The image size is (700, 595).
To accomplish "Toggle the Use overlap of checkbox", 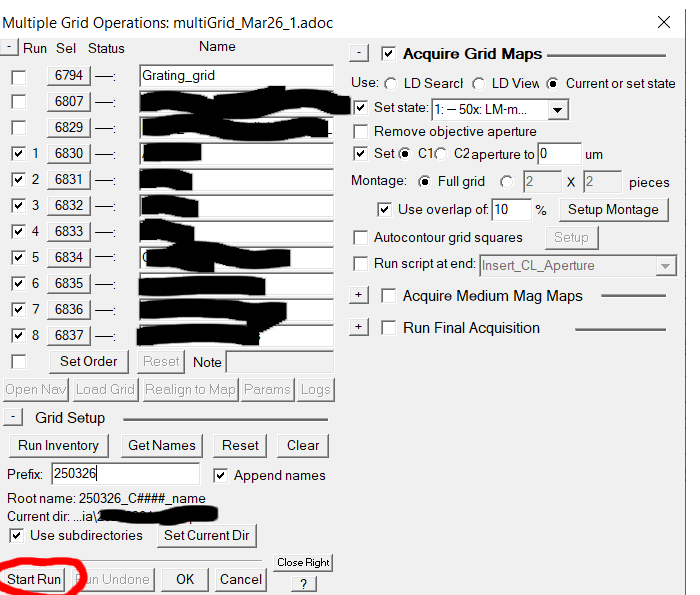I will coord(384,209).
